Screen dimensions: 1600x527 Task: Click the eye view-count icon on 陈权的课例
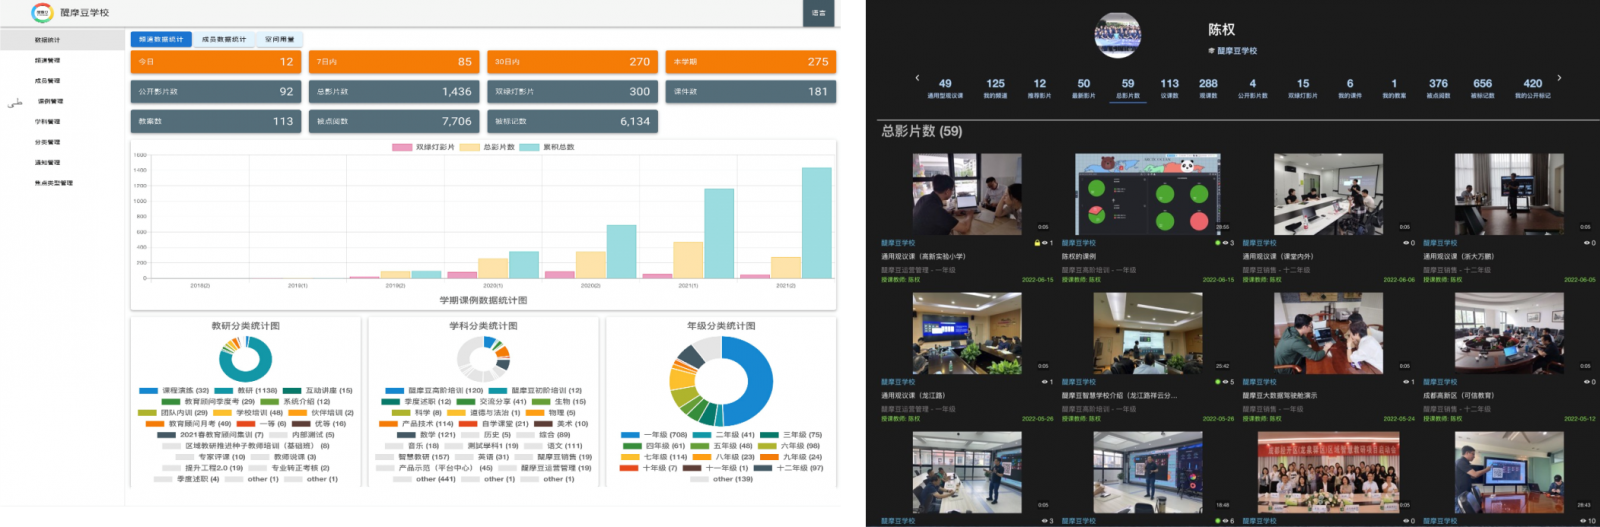[x=1224, y=243]
